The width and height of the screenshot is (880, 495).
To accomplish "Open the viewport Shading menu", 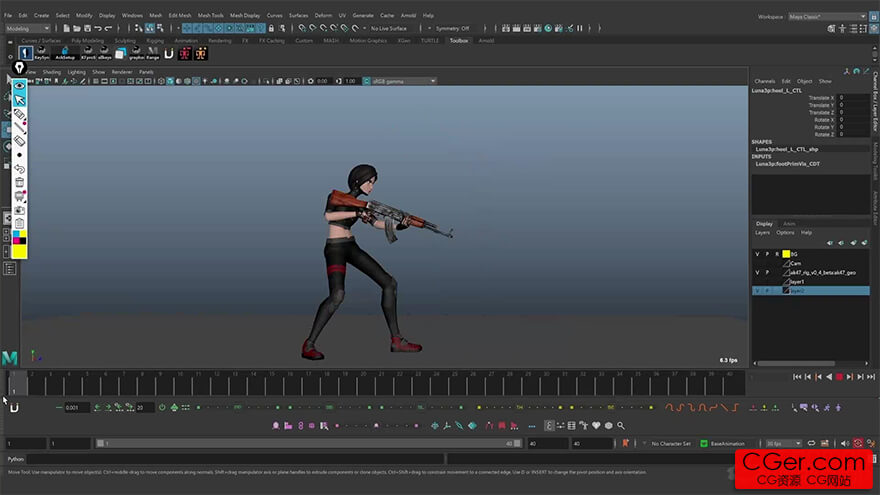I will tap(51, 72).
